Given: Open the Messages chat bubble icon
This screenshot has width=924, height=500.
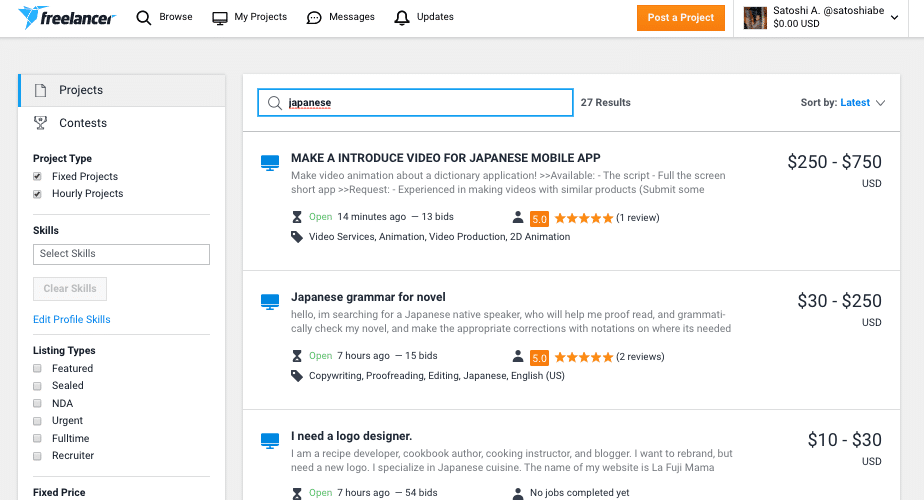Looking at the screenshot, I should click(314, 18).
